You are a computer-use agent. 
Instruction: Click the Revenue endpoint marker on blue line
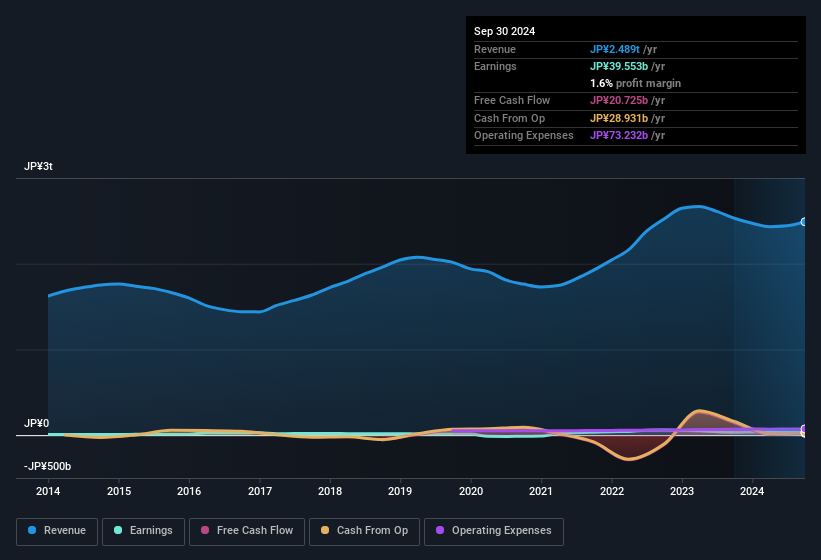coord(804,222)
